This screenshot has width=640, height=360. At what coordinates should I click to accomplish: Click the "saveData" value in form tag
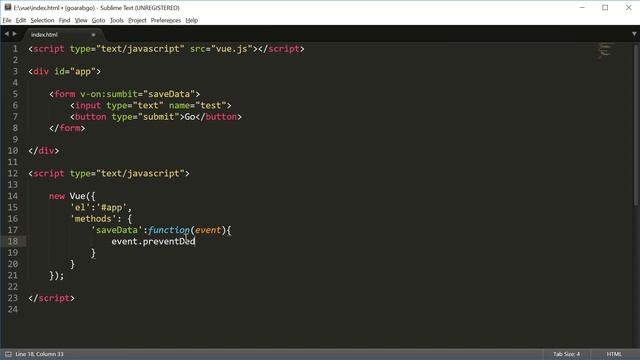click(x=169, y=94)
